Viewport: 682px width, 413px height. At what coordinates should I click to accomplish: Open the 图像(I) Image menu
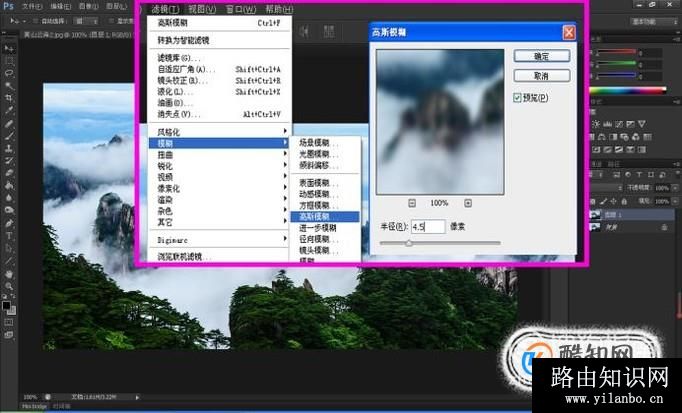(88, 7)
